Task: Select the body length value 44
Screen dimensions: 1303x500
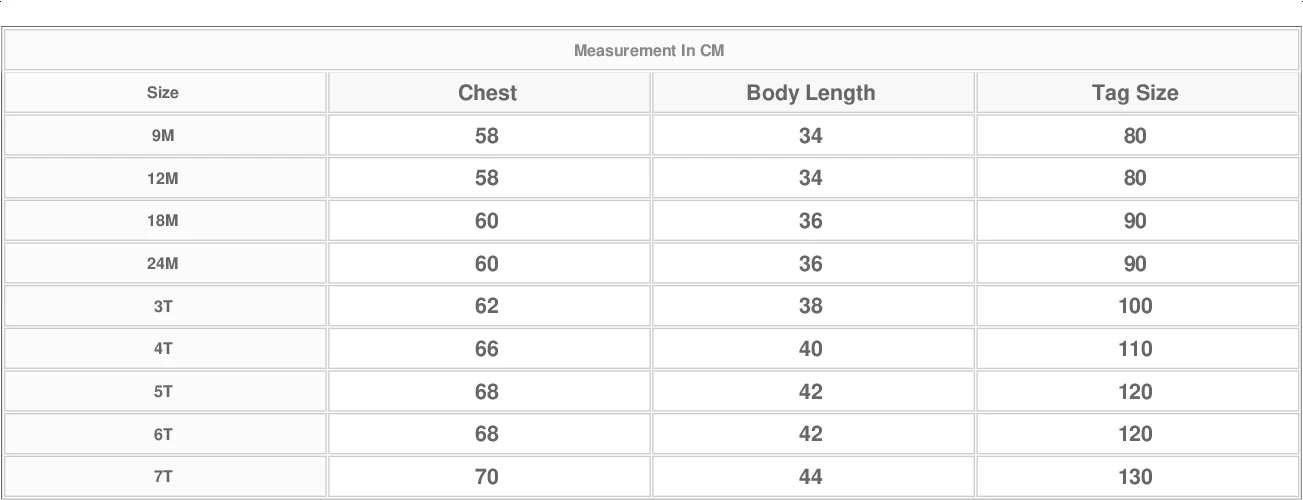Action: pyautogui.click(x=810, y=477)
